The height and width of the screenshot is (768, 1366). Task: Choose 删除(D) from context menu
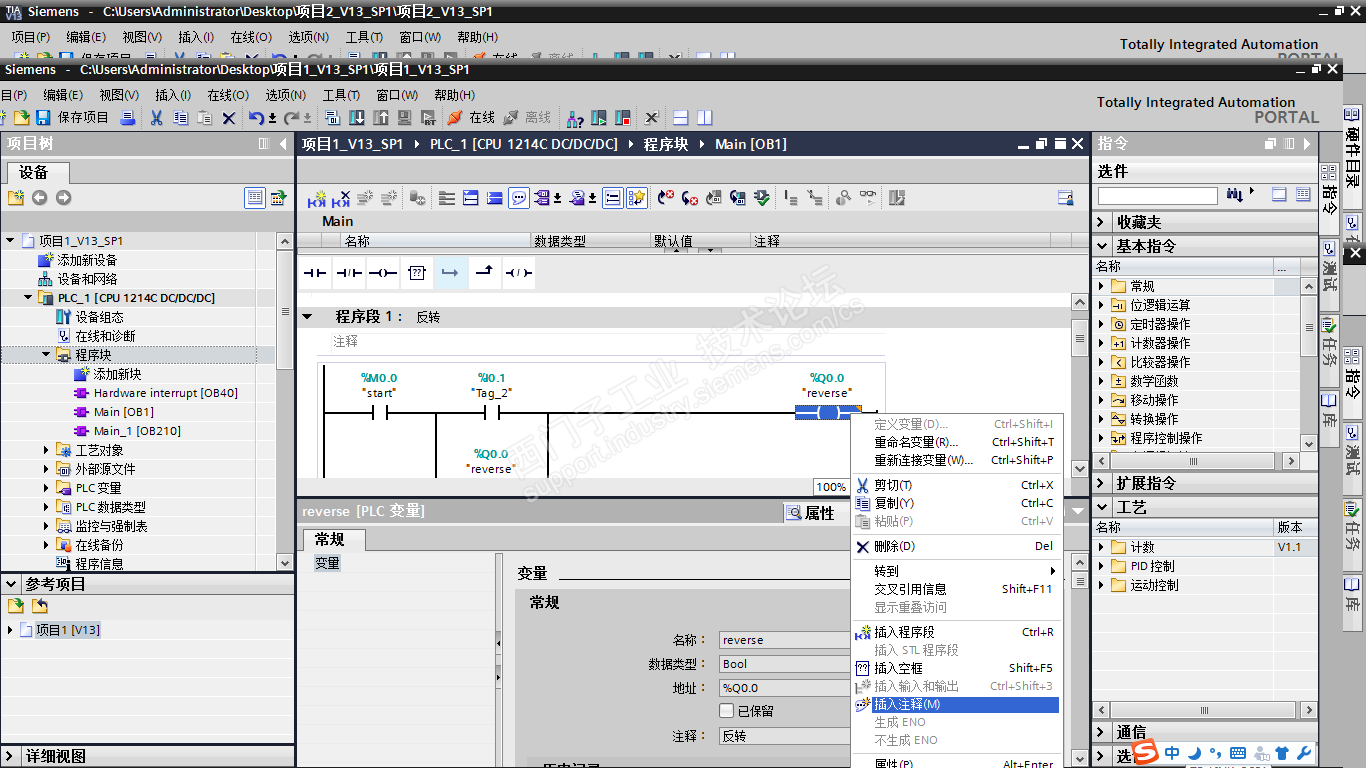click(x=955, y=547)
